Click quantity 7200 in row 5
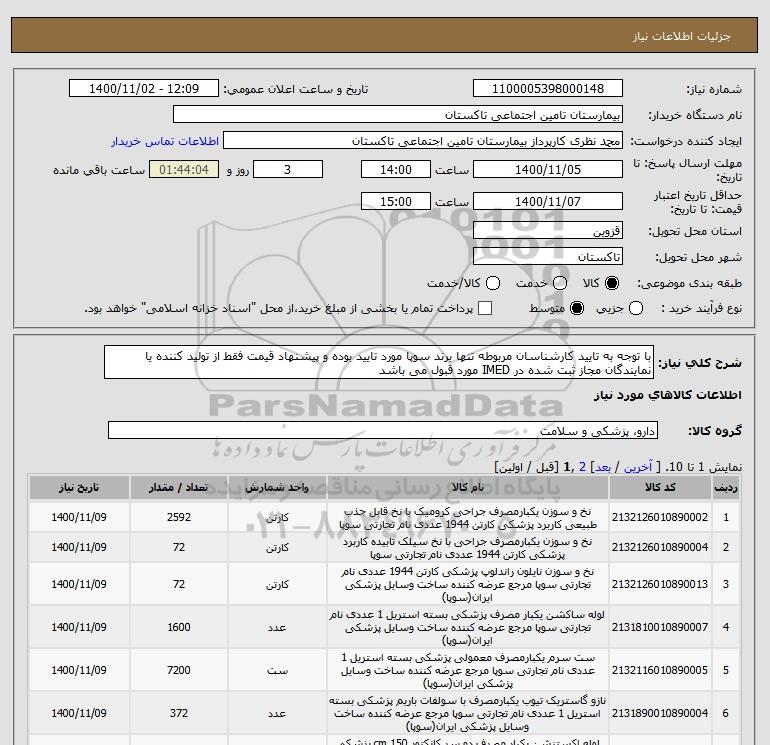The width and height of the screenshot is (770, 745). click(x=179, y=670)
